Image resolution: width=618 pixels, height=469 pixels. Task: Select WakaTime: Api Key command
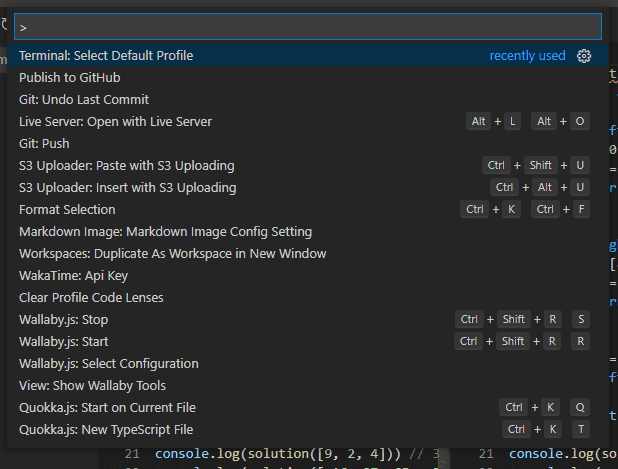point(308,275)
